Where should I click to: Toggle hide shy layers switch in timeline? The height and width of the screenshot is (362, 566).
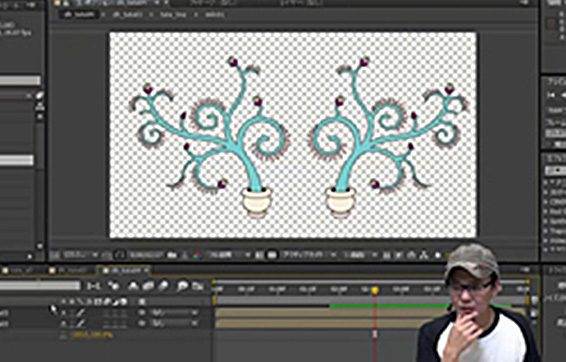click(133, 286)
